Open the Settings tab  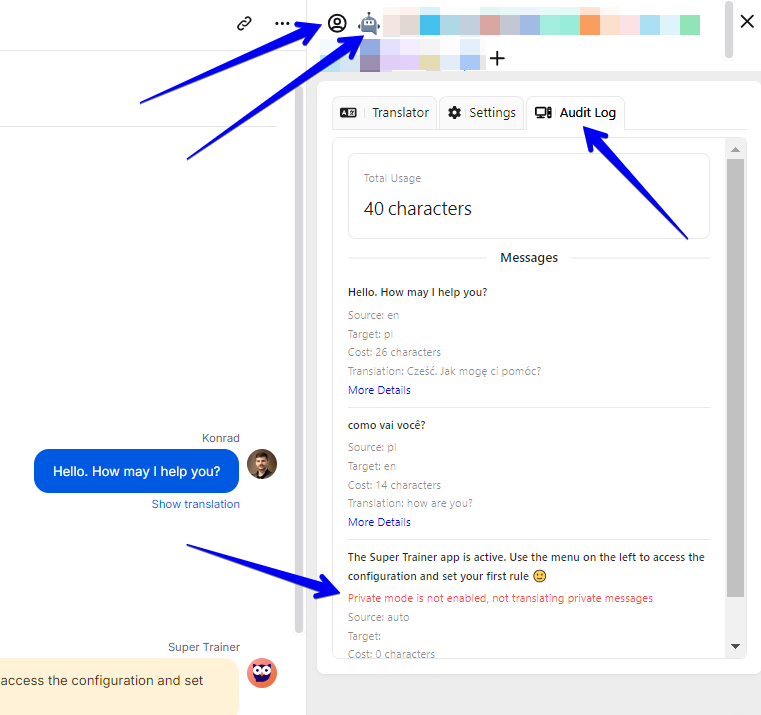click(482, 113)
